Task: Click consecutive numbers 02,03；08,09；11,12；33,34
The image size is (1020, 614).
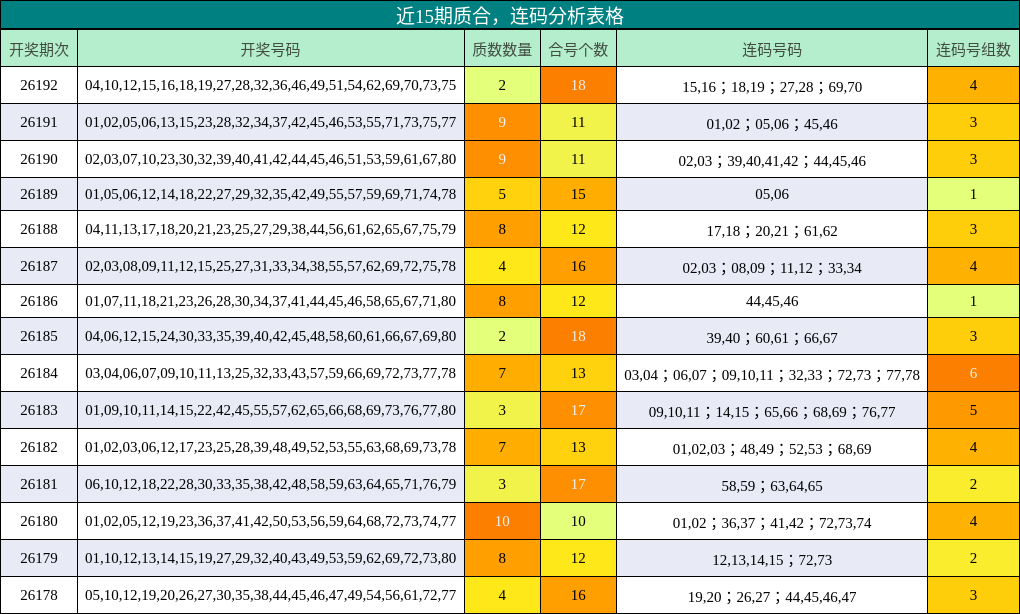Action: click(x=772, y=268)
